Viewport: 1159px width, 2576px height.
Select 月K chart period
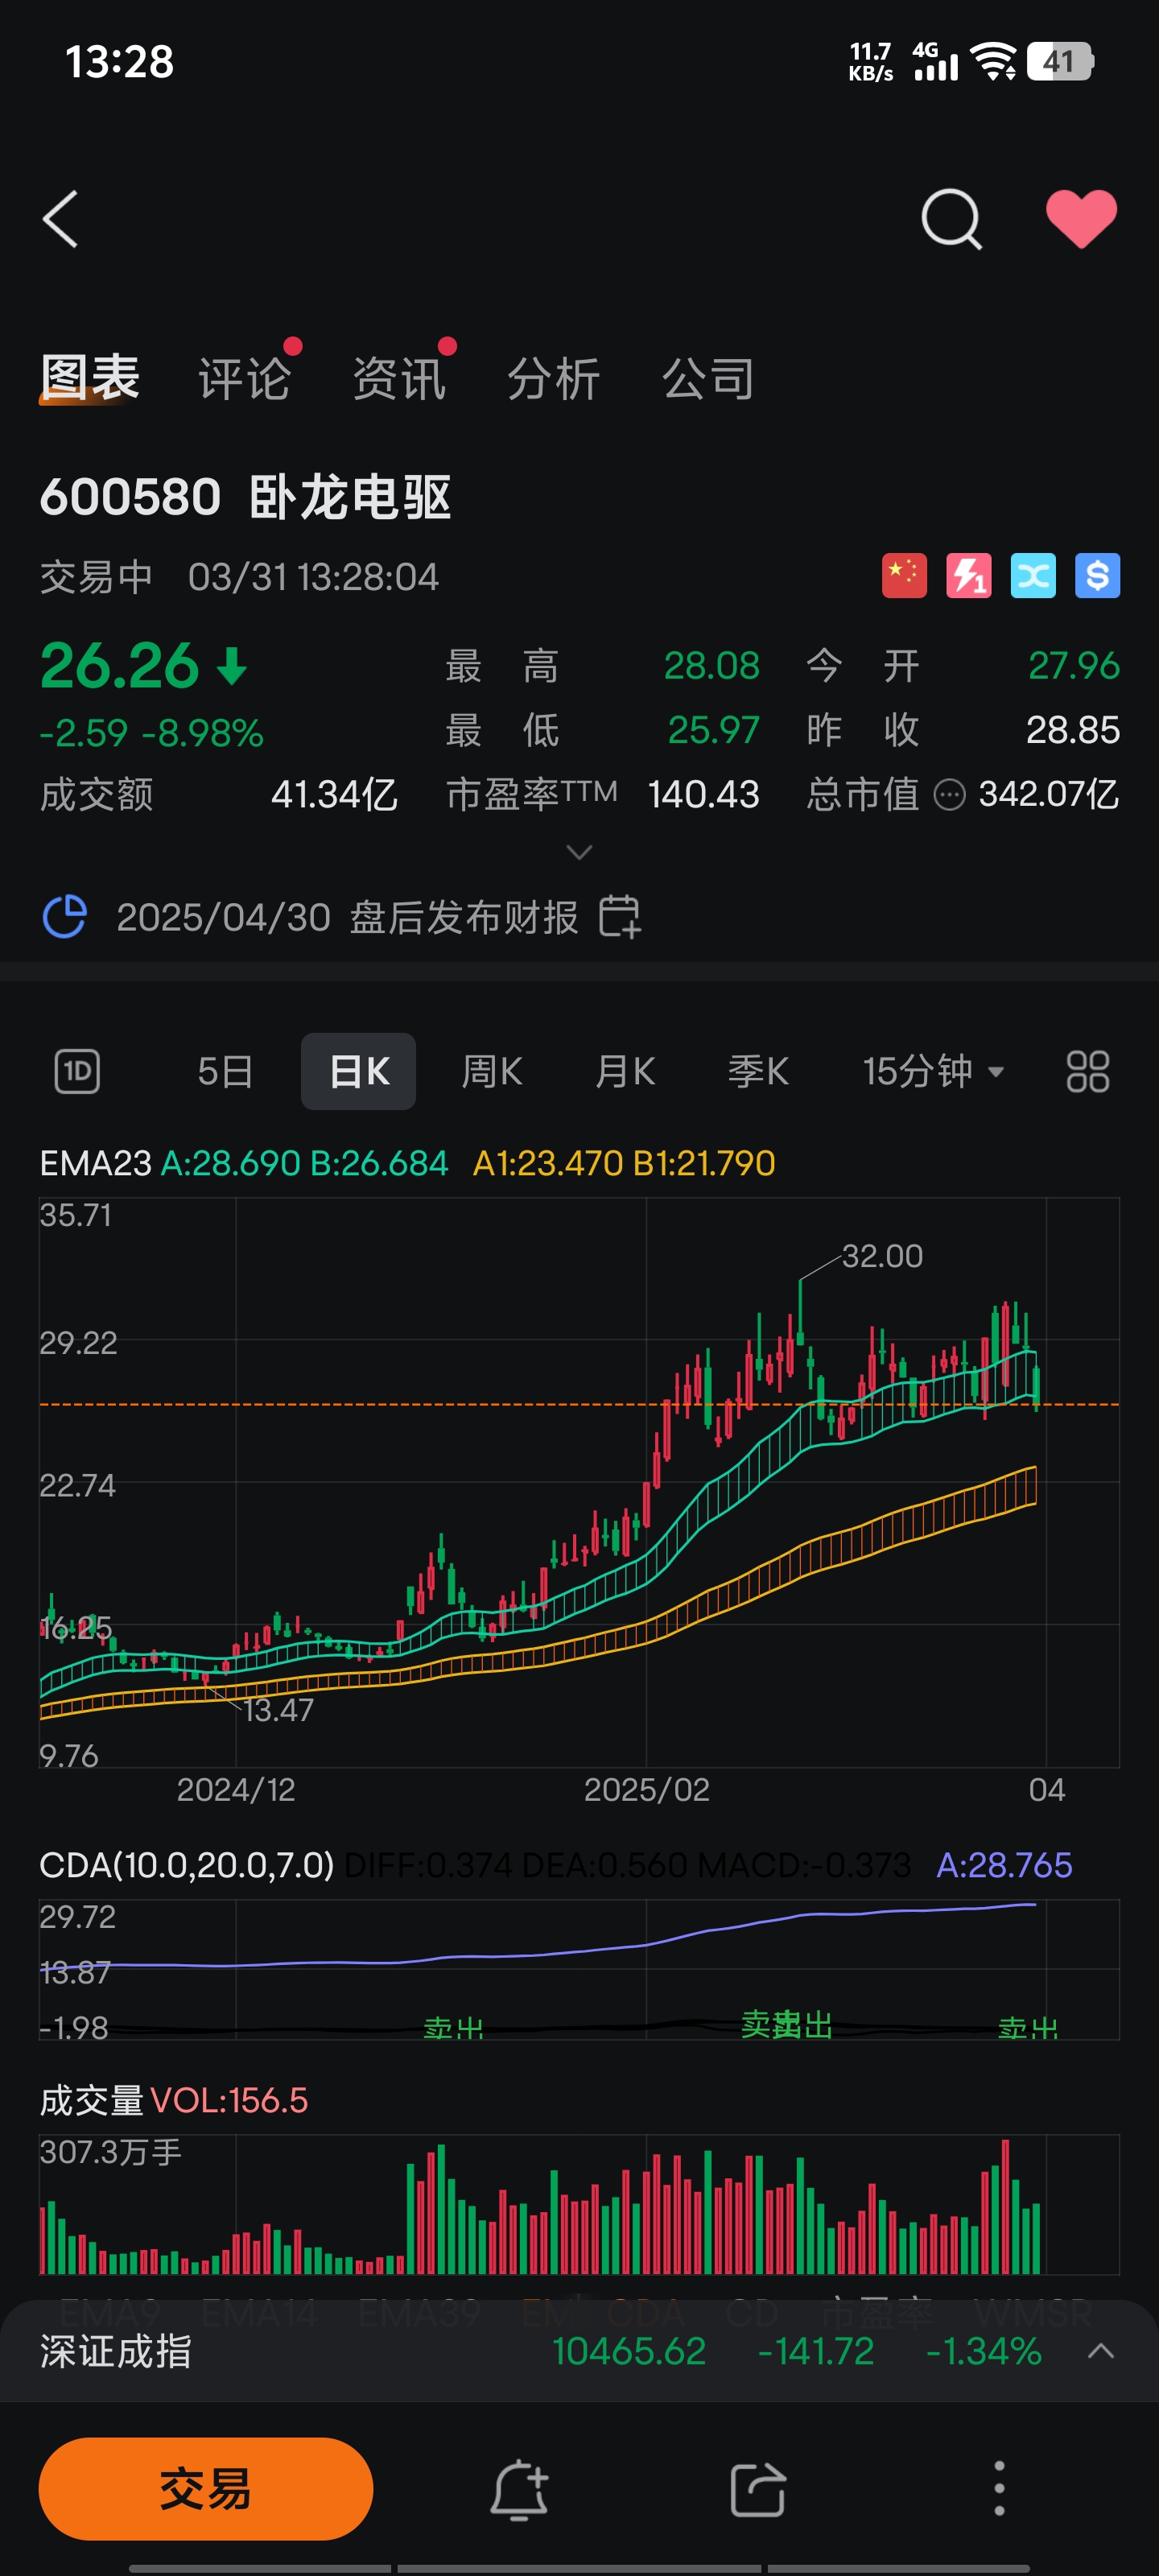point(625,1072)
